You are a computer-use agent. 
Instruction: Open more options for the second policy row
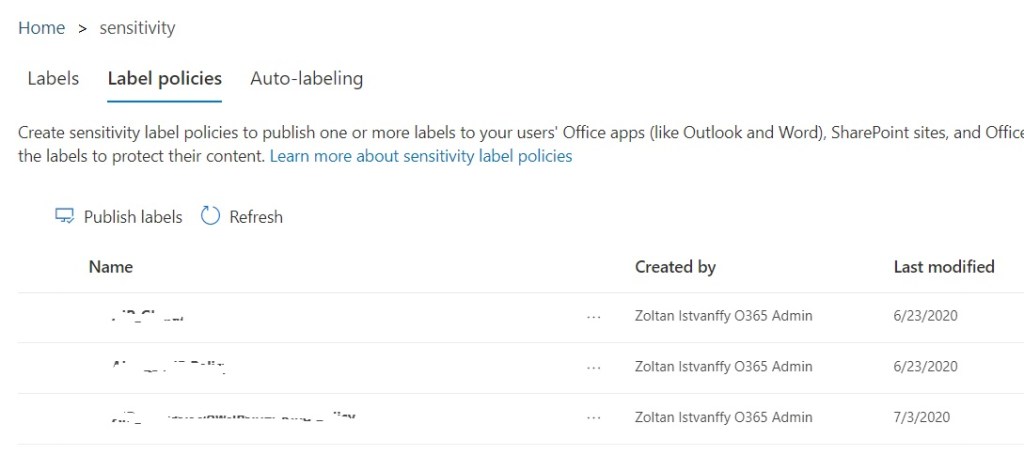pos(594,367)
